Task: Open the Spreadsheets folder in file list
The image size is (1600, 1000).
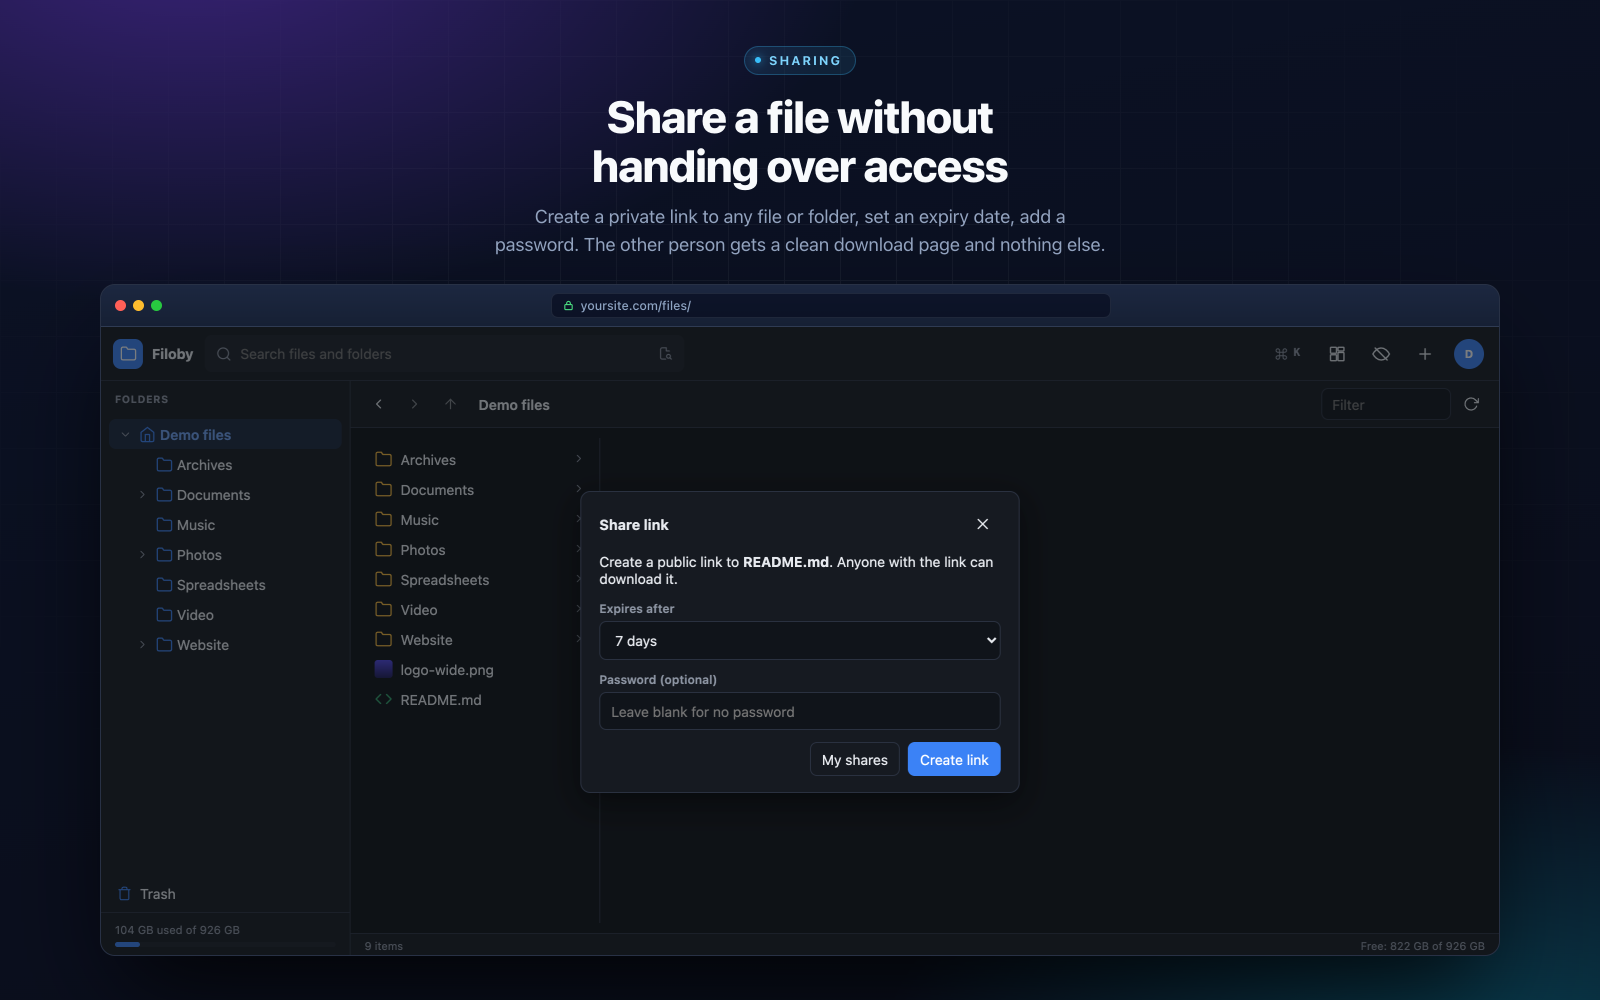Action: (480, 580)
